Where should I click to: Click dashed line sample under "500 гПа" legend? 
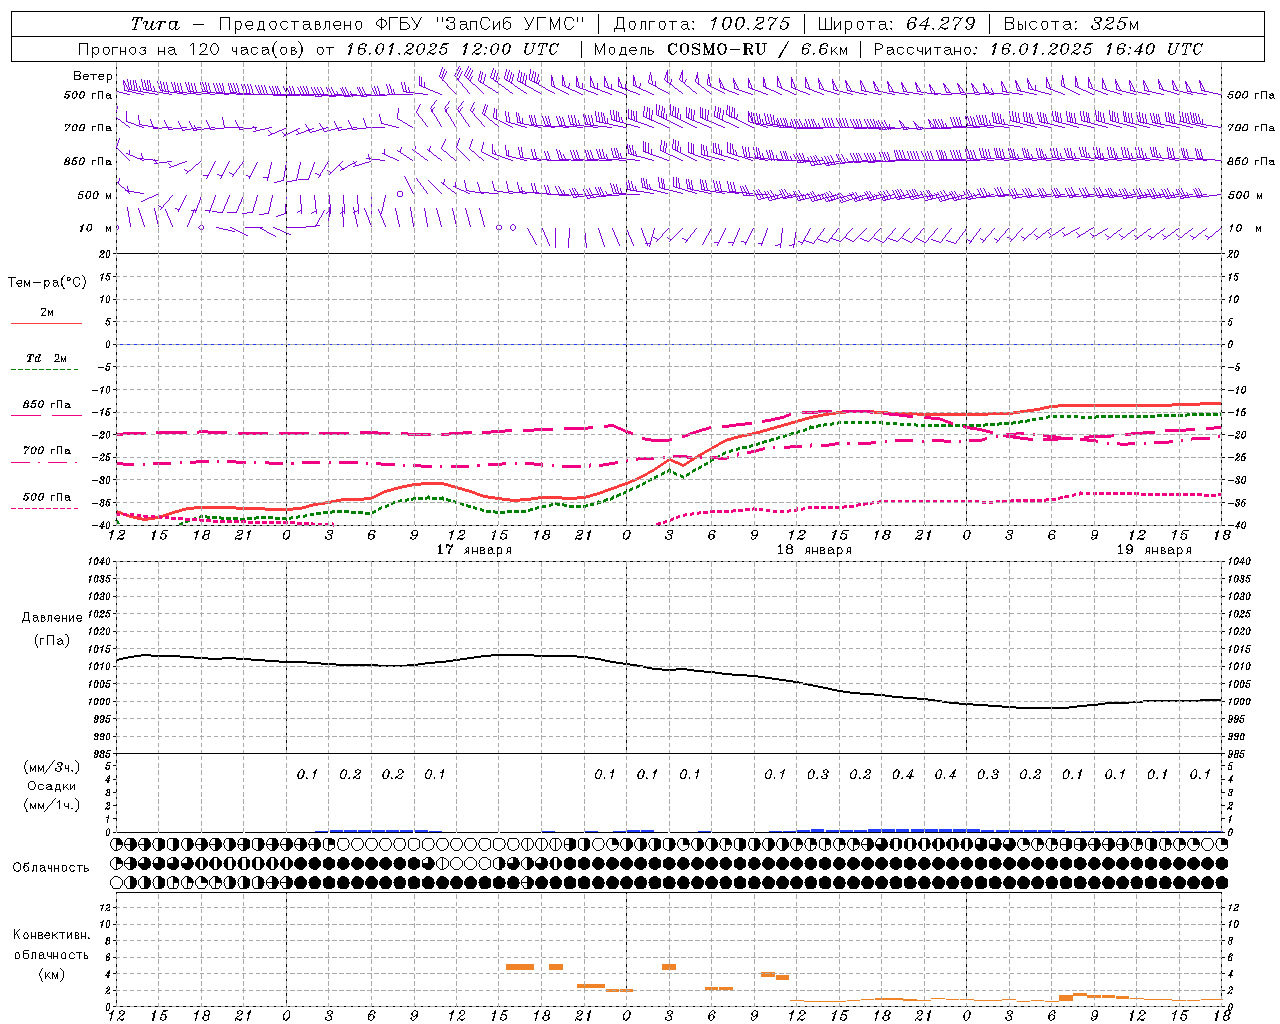pos(46,509)
